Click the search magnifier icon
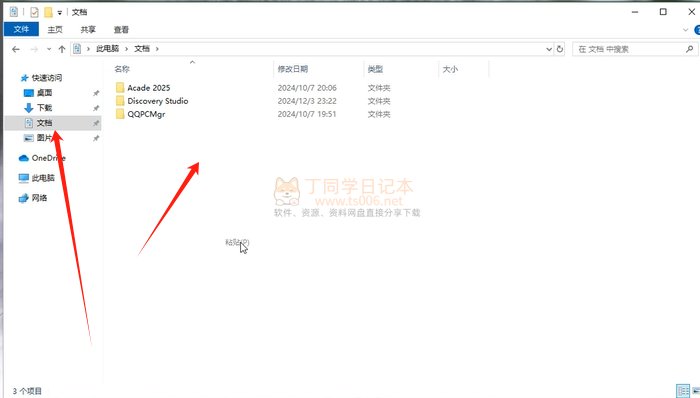The height and width of the screenshot is (398, 700). [689, 49]
